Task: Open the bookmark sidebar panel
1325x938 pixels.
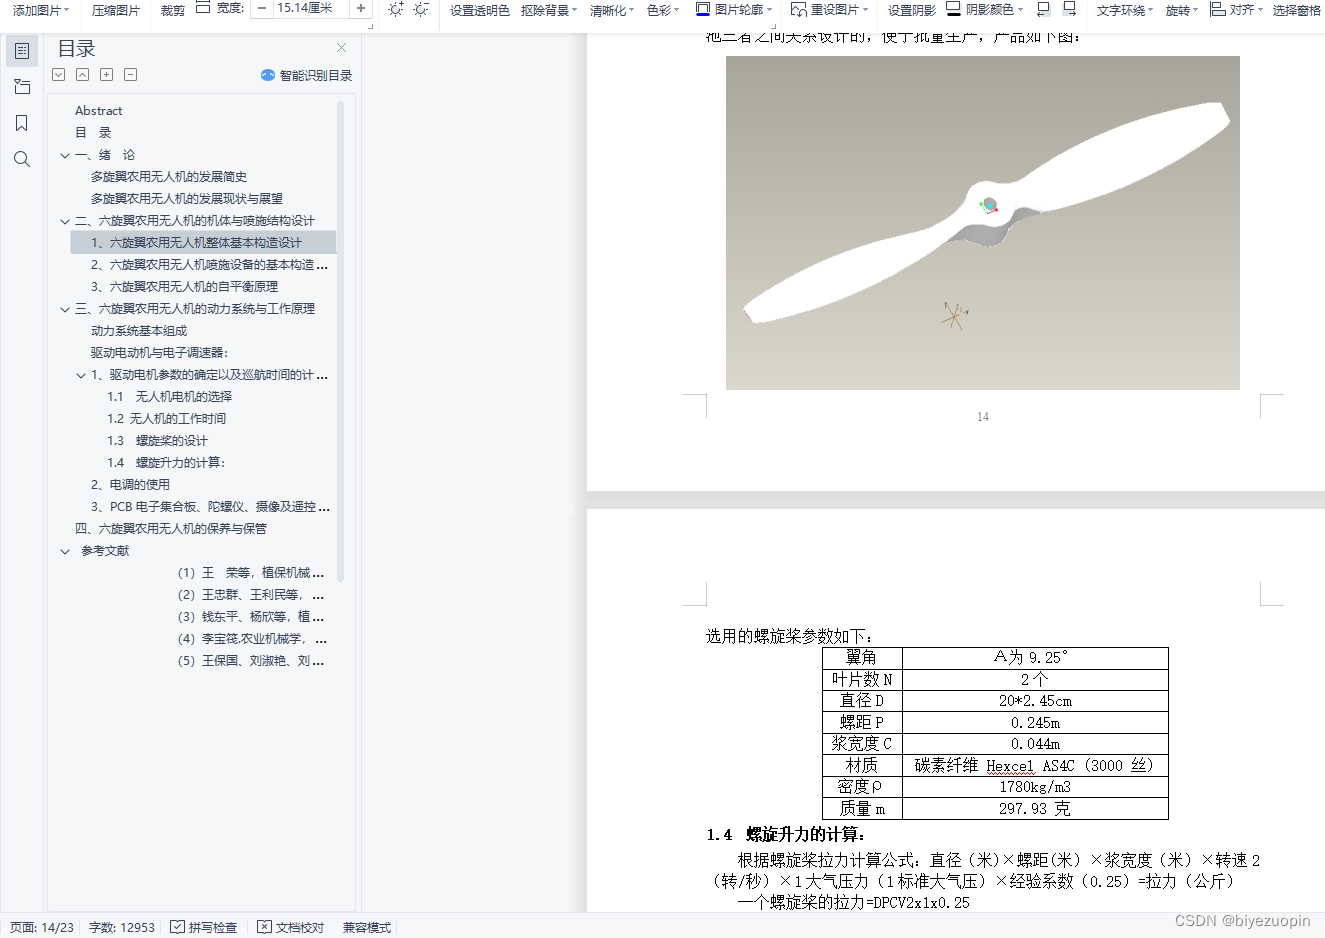Action: click(x=22, y=123)
